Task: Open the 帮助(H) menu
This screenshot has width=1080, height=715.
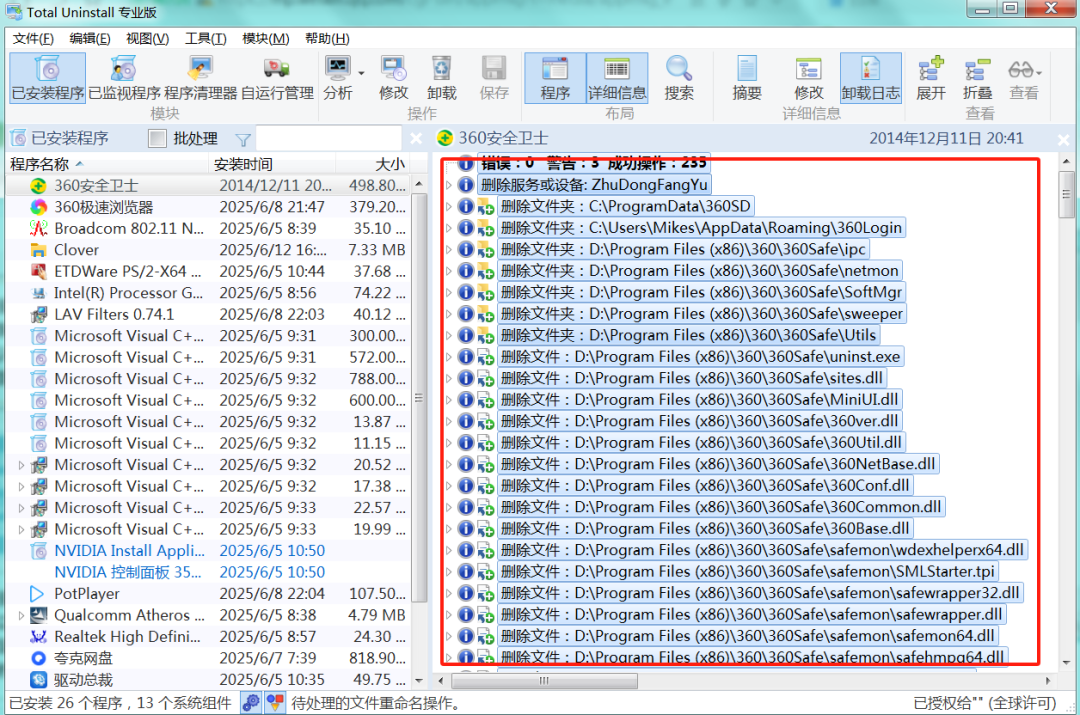Action: [x=327, y=39]
